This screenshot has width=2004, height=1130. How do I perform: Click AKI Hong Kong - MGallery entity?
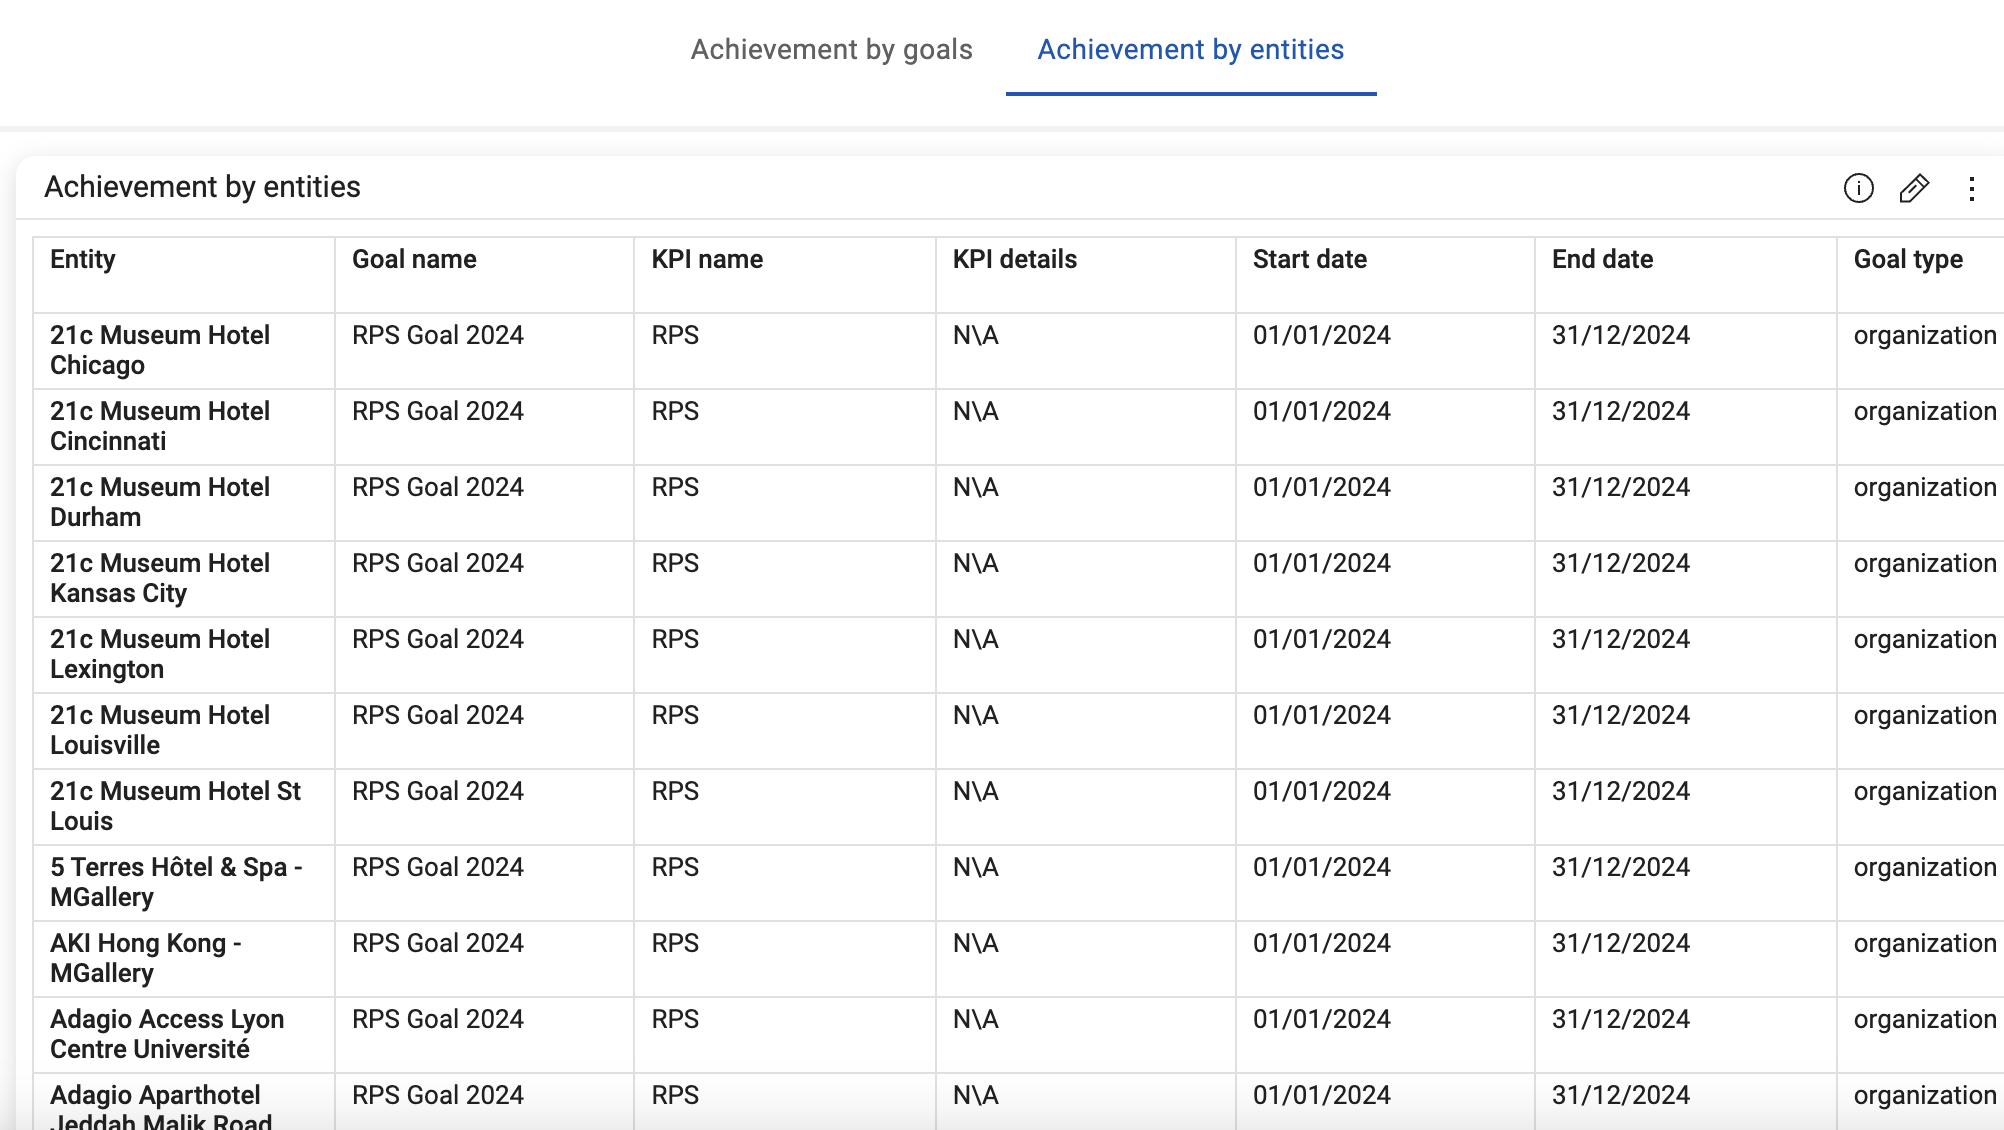coord(146,958)
